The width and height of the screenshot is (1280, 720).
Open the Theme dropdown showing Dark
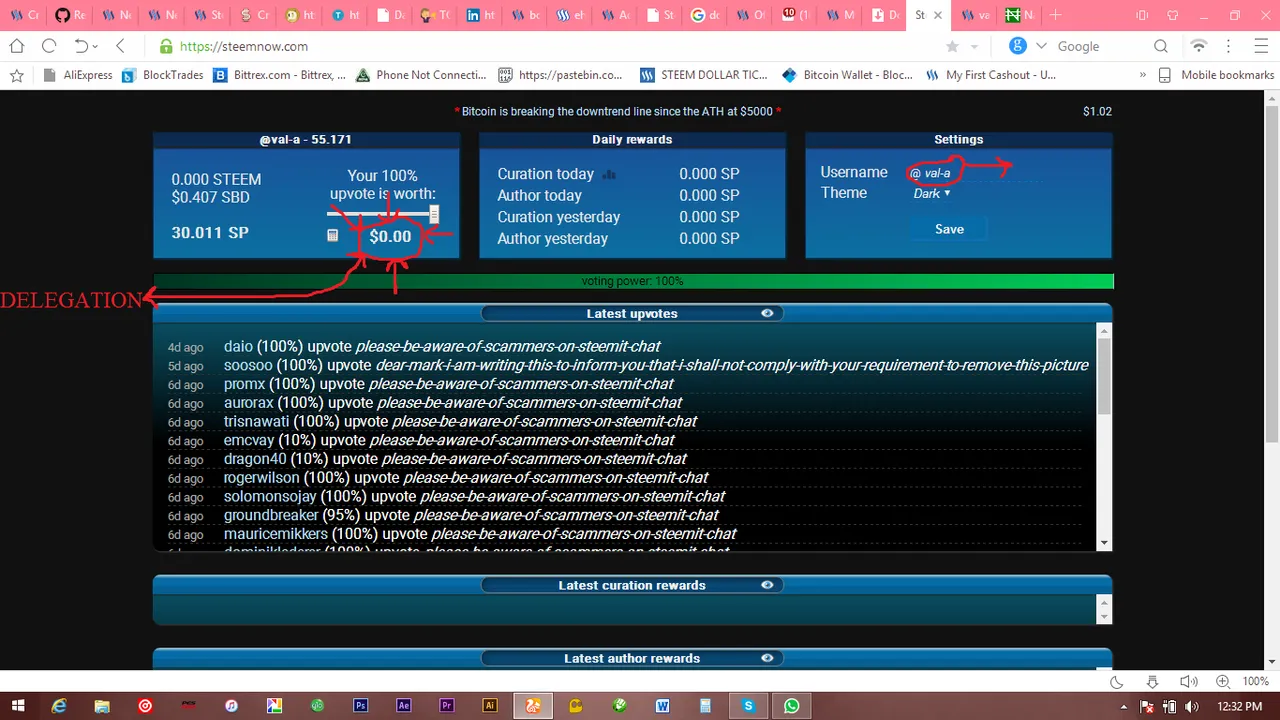[x=931, y=193]
